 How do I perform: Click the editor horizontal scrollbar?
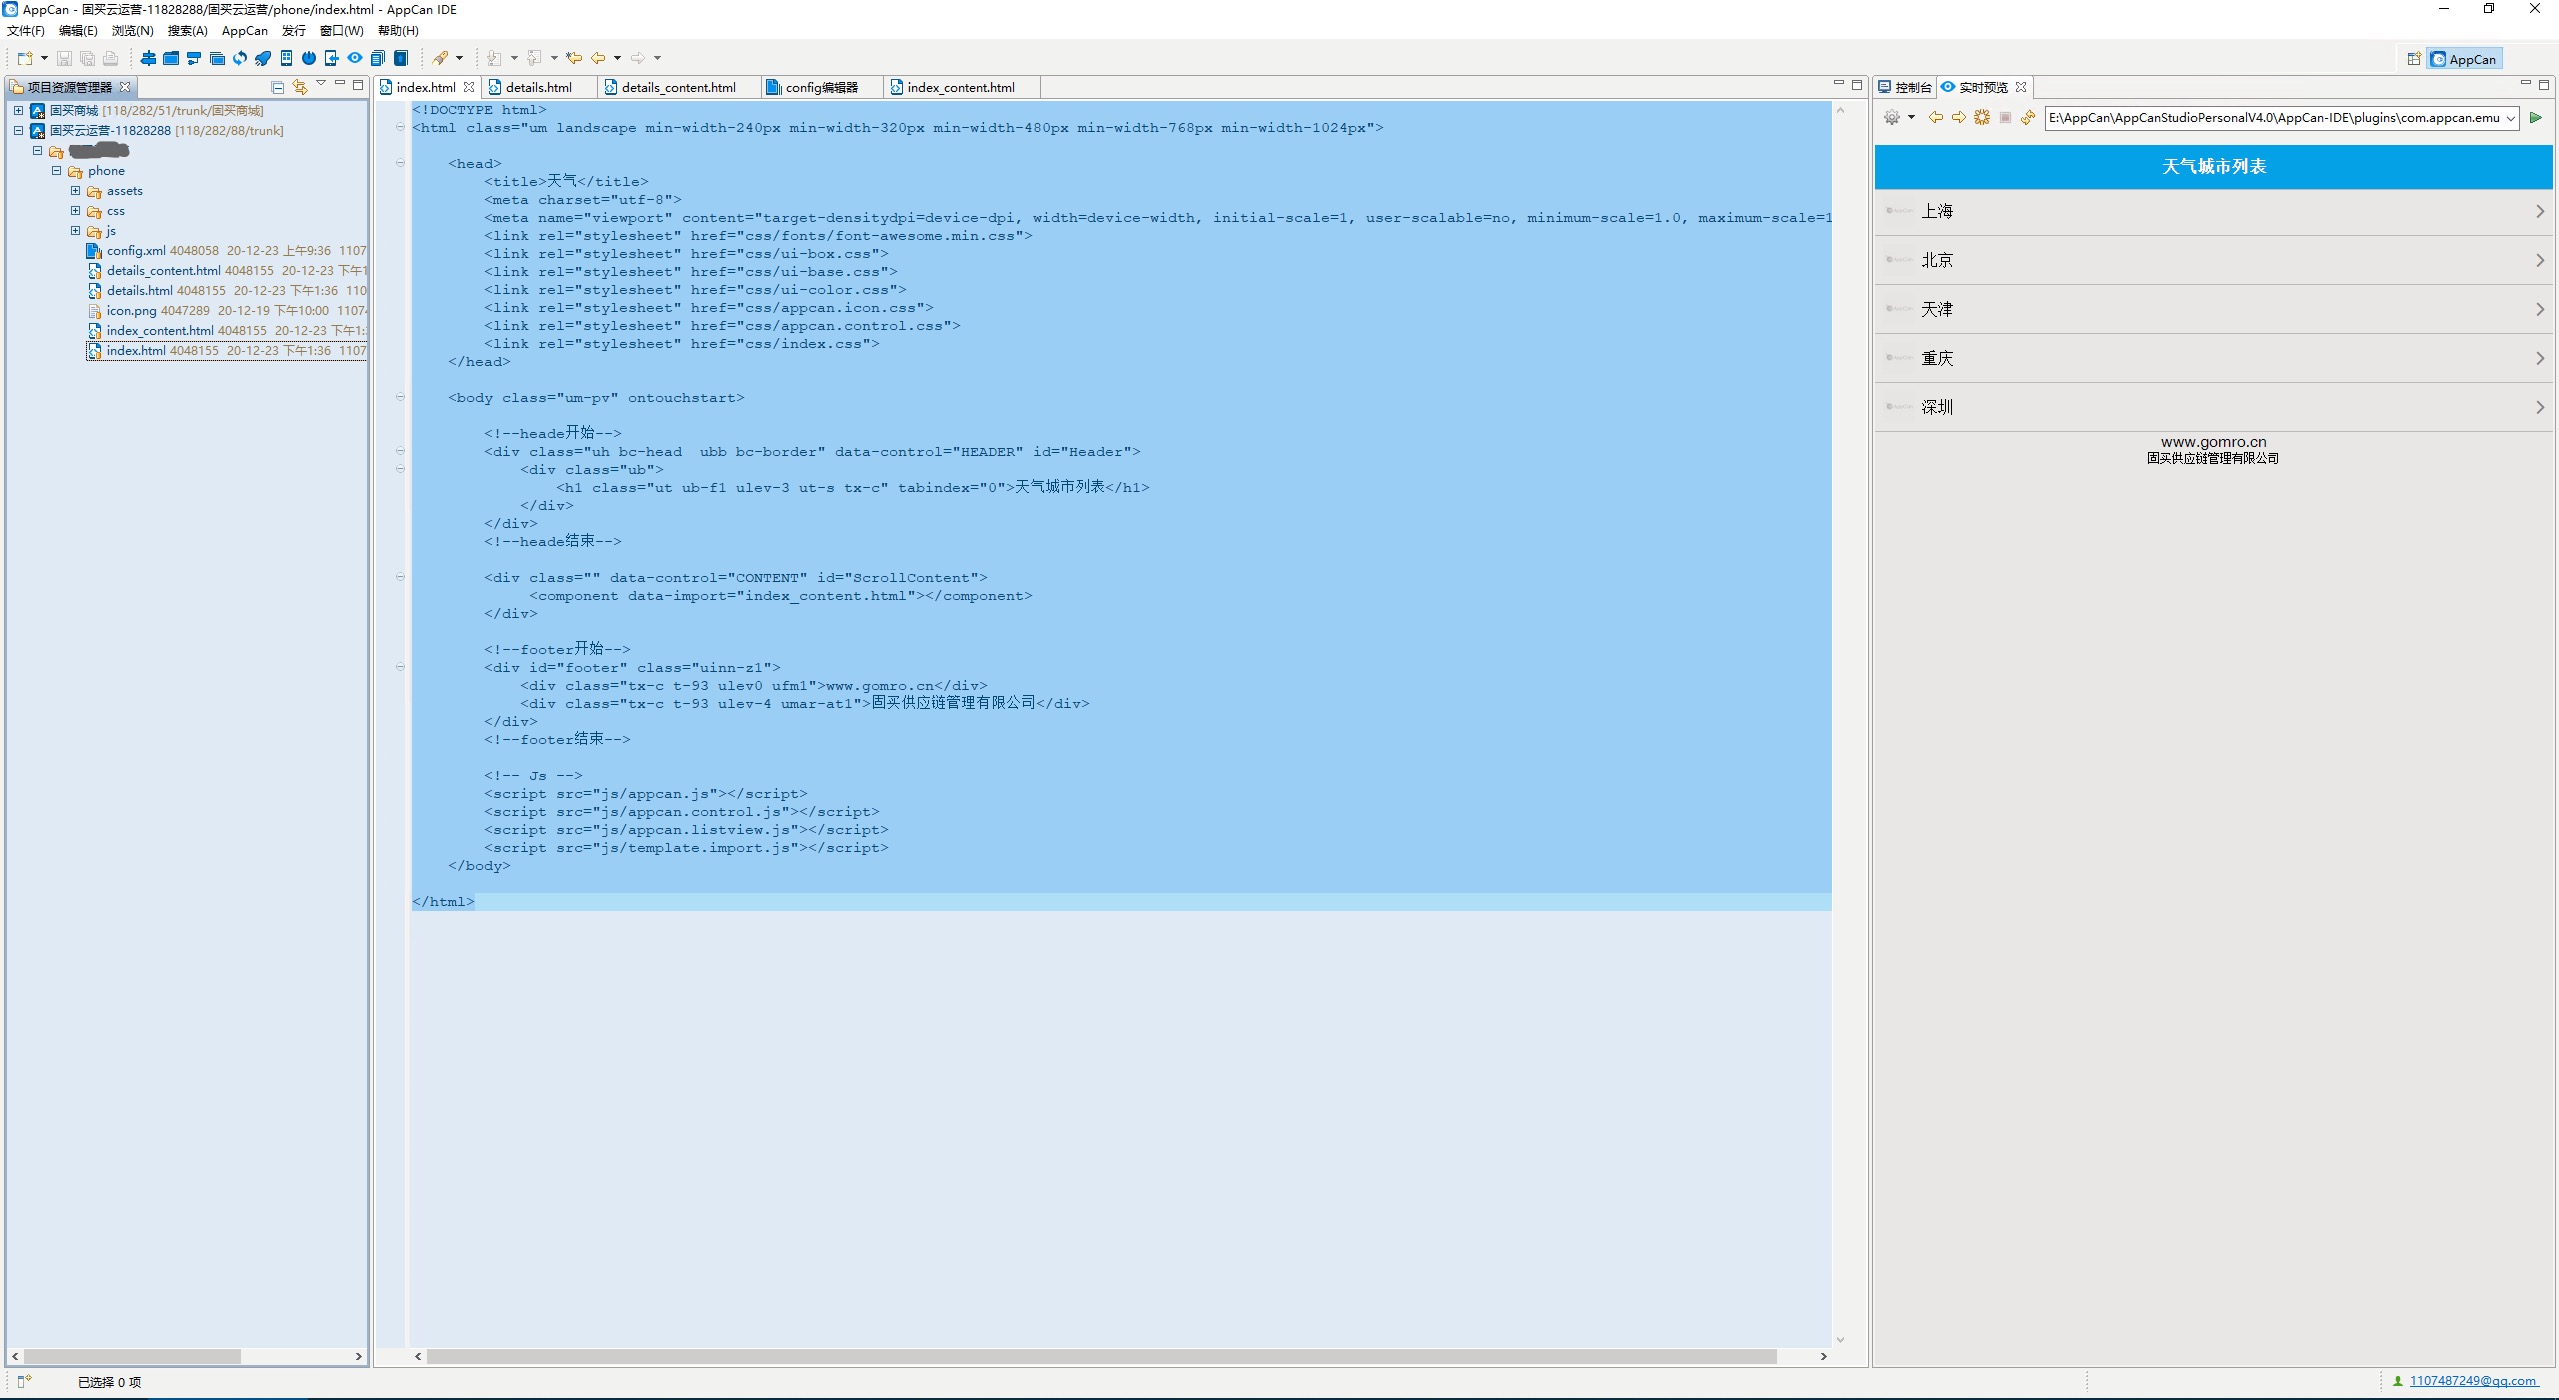tap(1100, 1357)
